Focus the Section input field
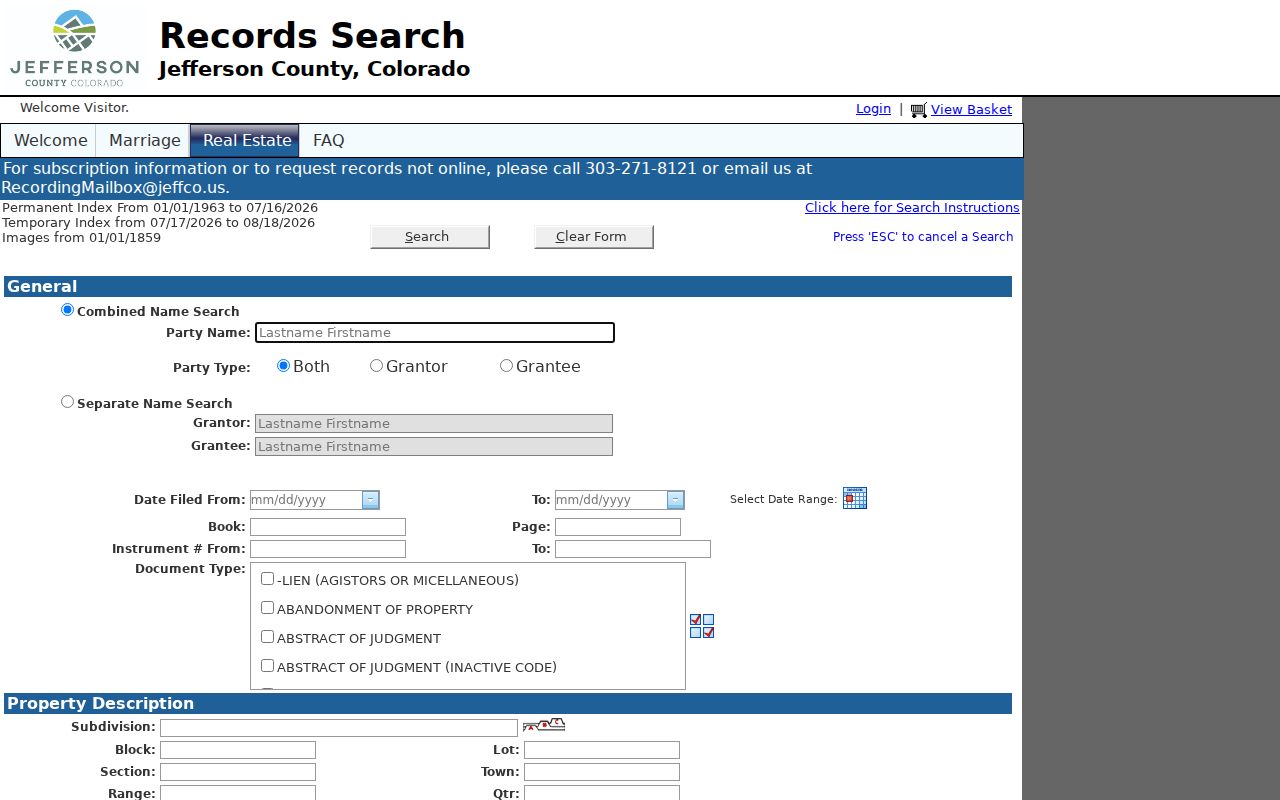Screen dimensions: 1280x800 coord(238,772)
